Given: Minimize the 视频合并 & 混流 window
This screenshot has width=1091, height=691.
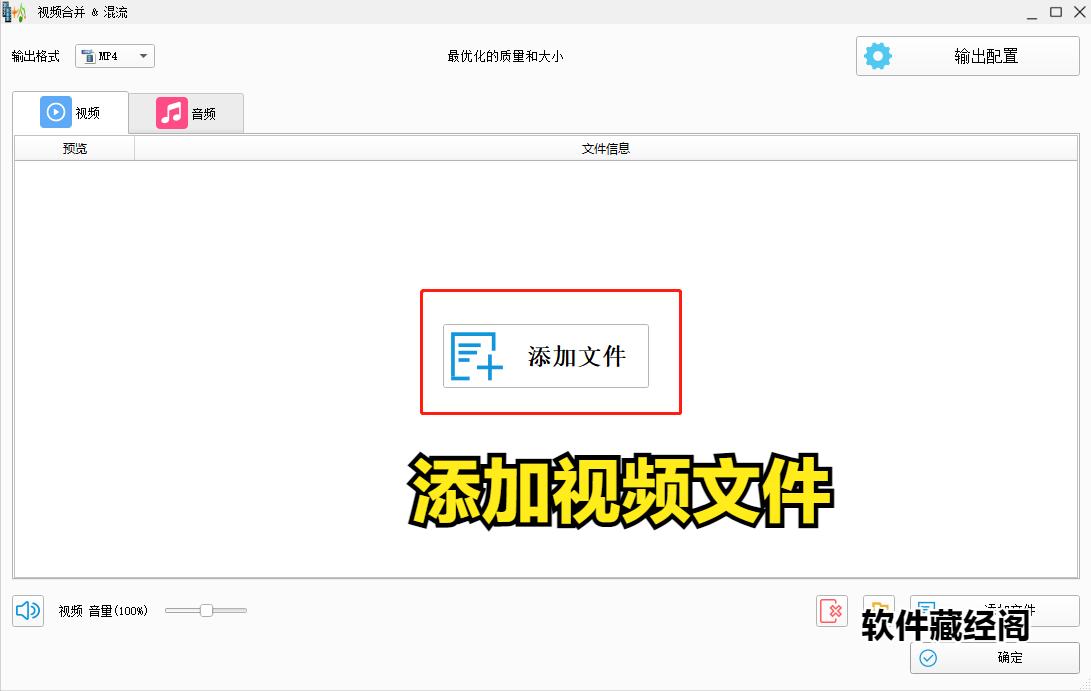Looking at the screenshot, I should pos(1032,13).
